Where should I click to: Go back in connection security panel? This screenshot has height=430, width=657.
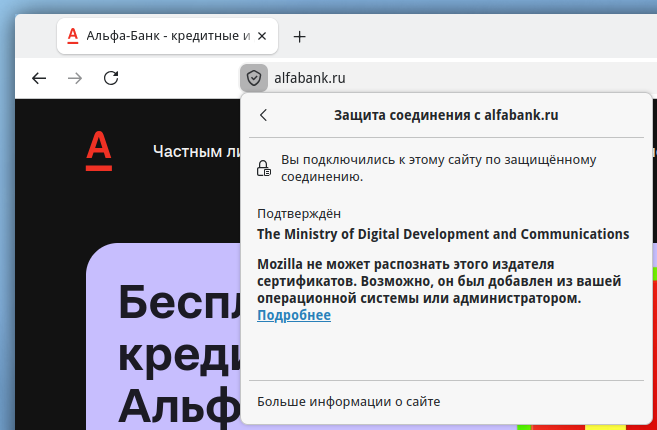coord(264,115)
